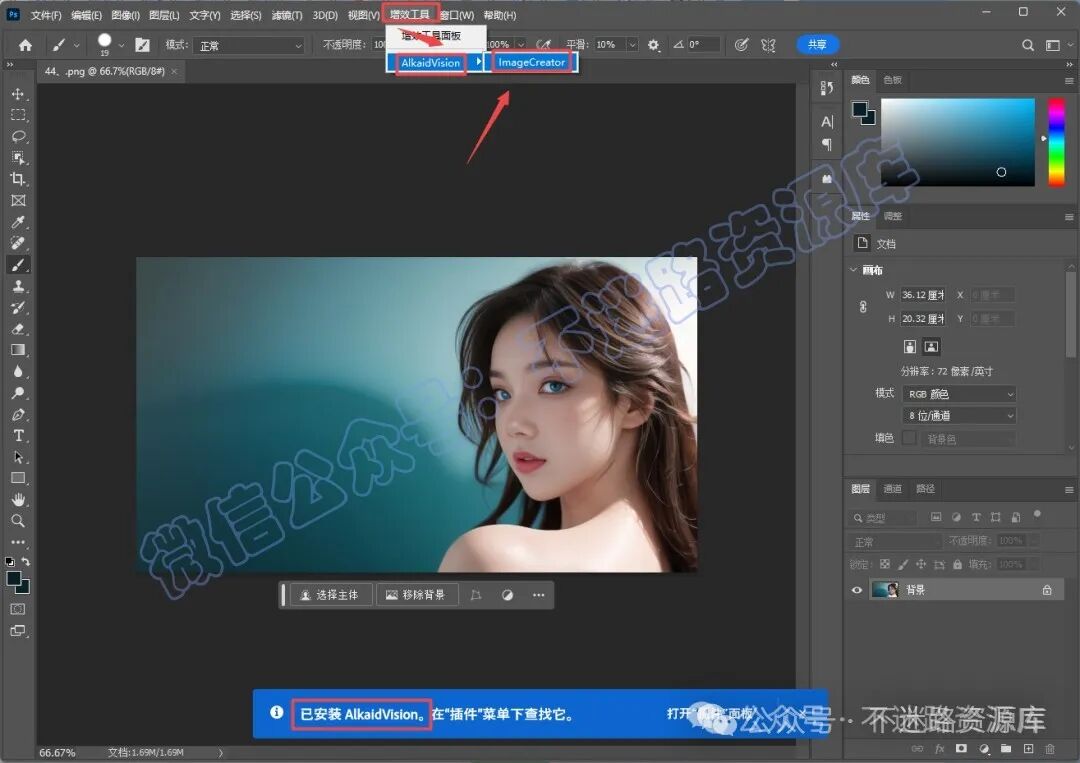Select the Blur tool
The image size is (1080, 763).
[18, 371]
